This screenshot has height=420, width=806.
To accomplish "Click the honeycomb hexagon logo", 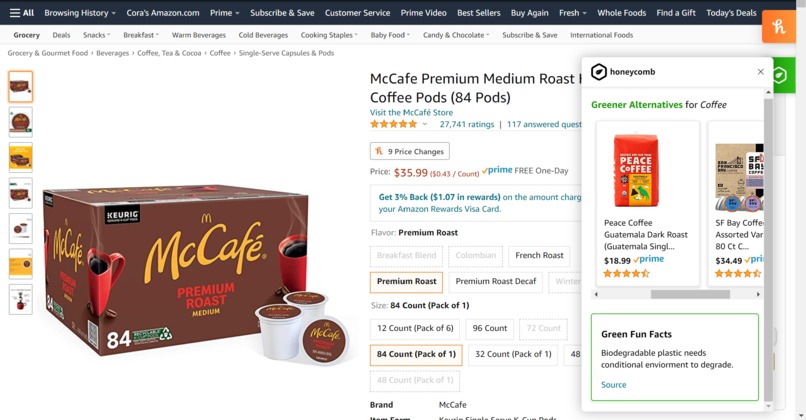I will 598,72.
